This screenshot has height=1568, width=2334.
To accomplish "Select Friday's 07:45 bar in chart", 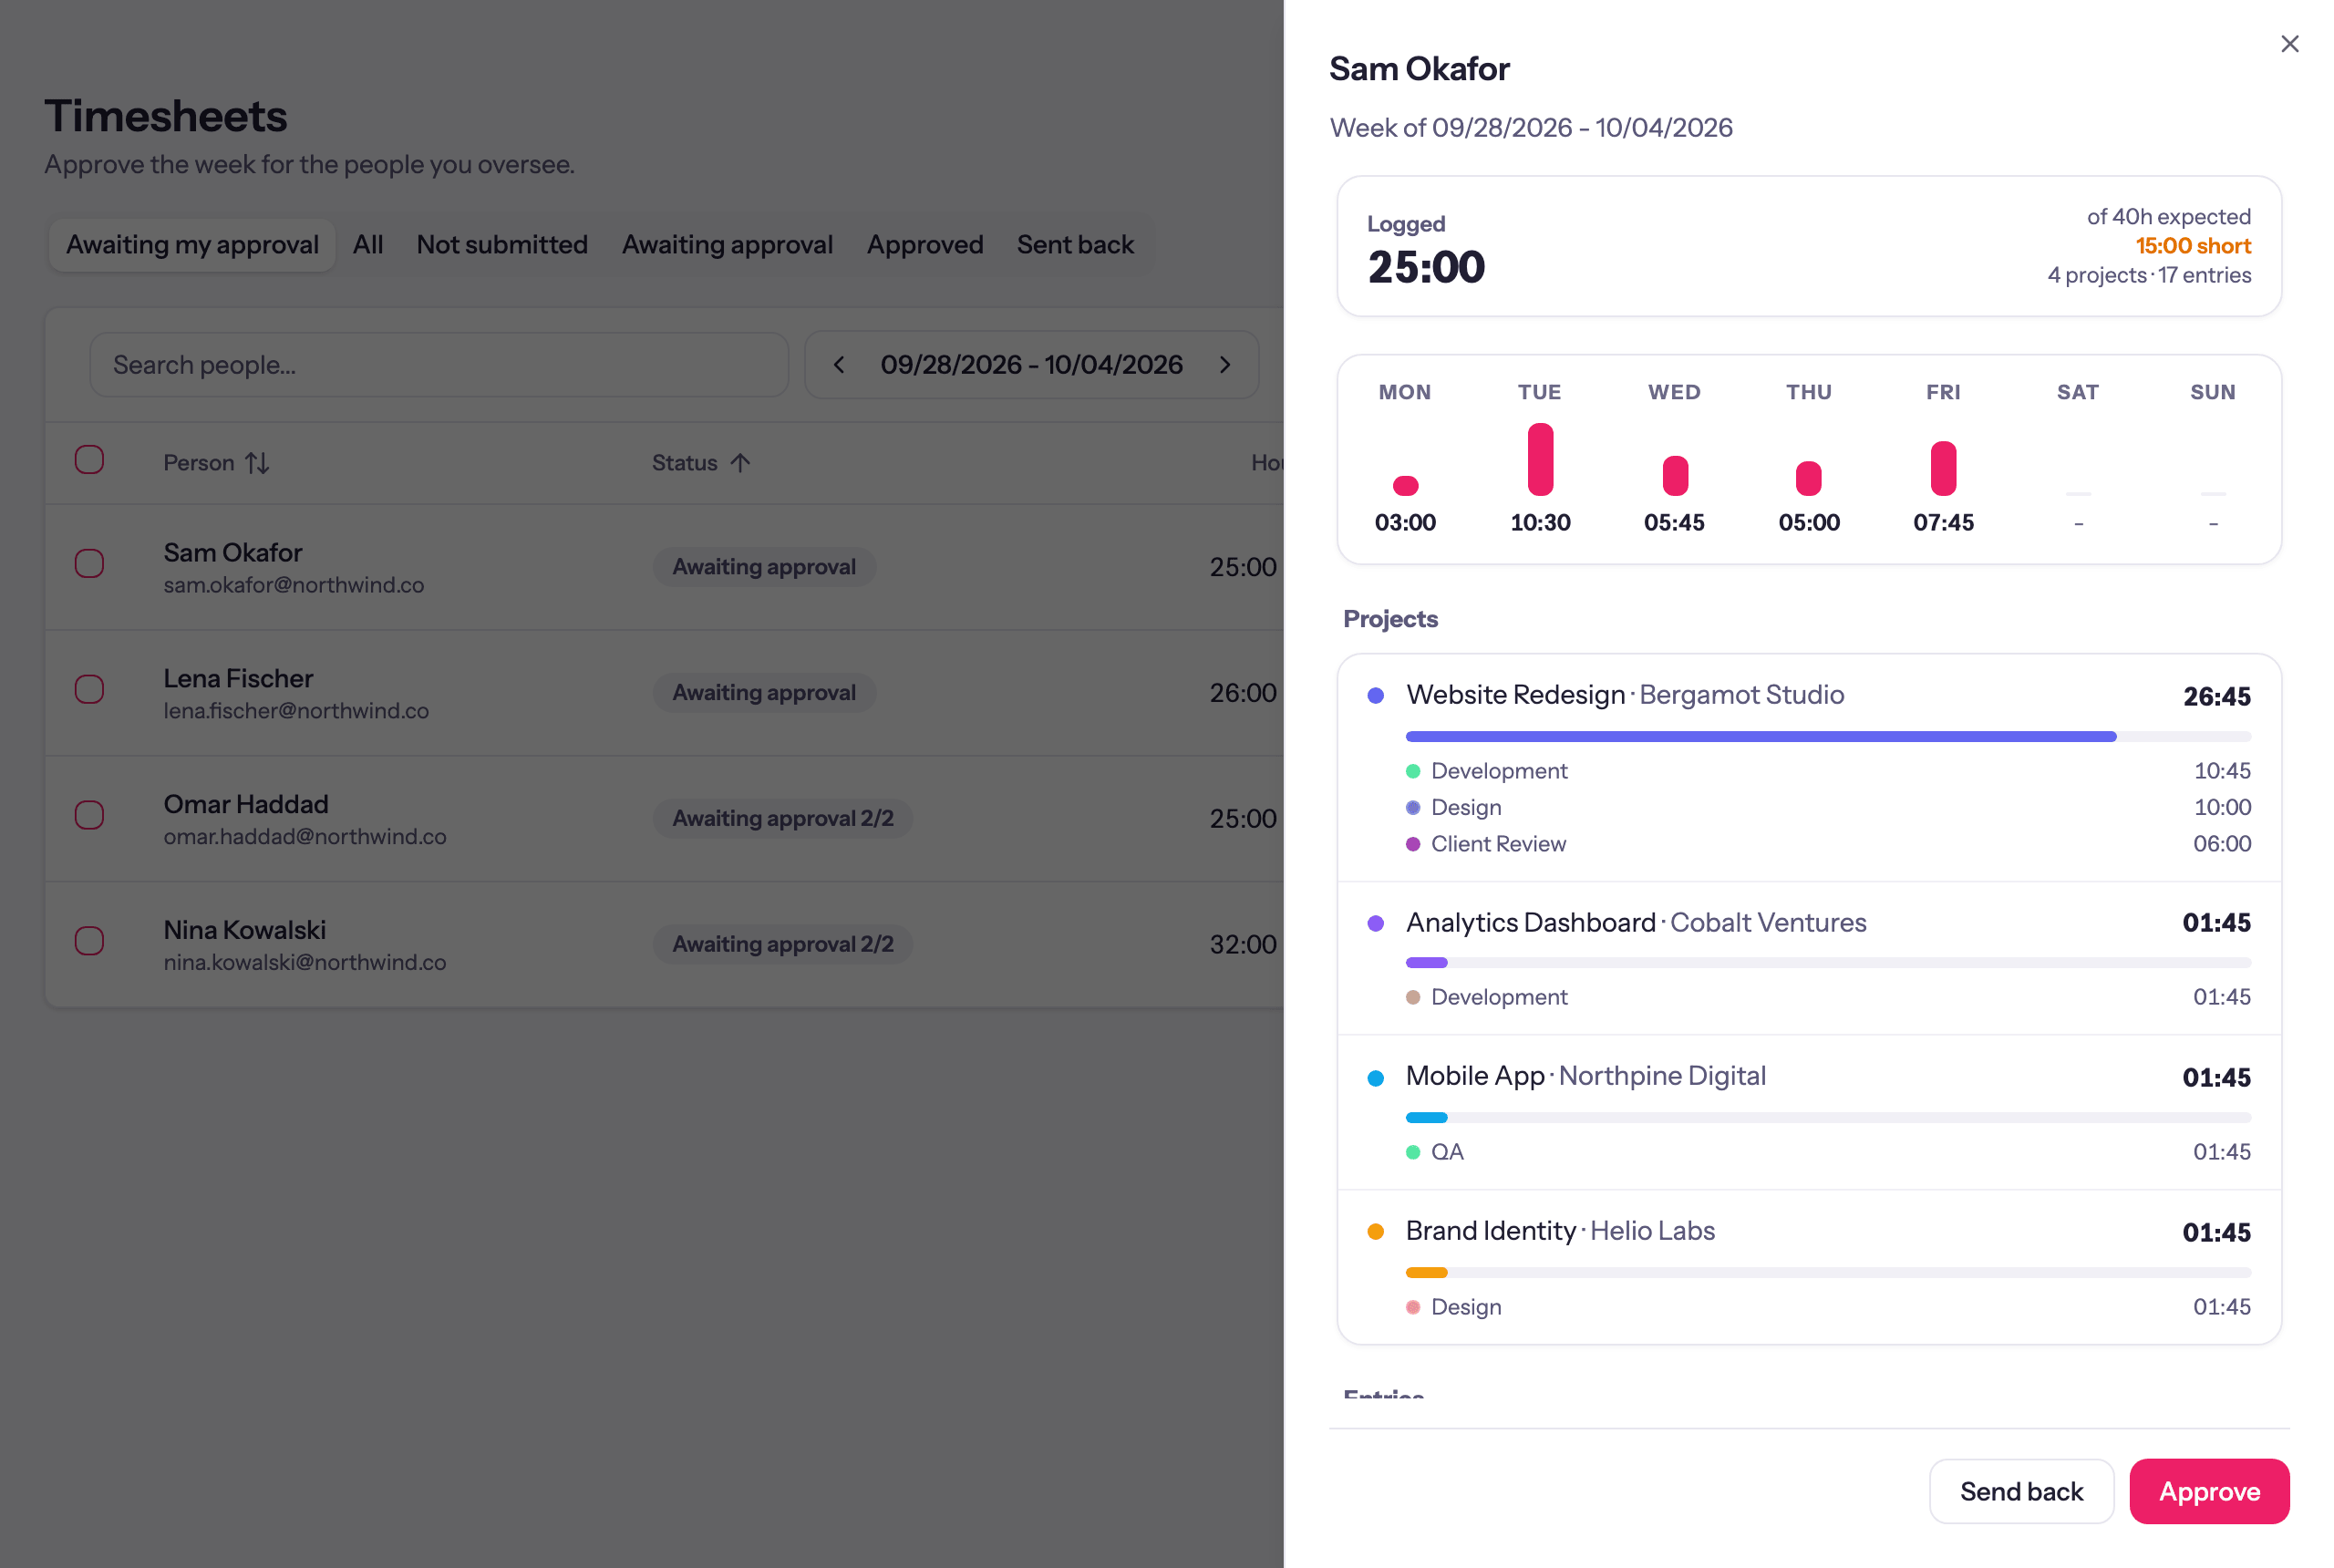I will click(1943, 468).
